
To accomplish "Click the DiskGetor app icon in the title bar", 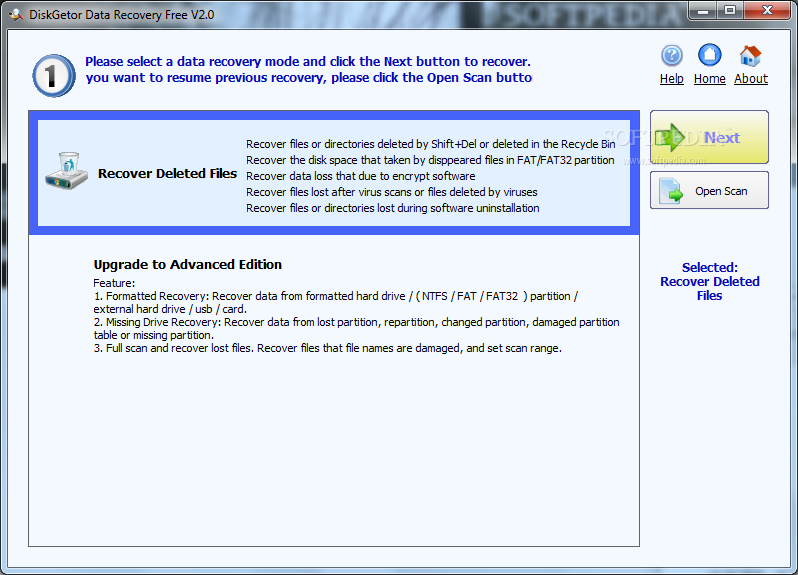I will (15, 11).
